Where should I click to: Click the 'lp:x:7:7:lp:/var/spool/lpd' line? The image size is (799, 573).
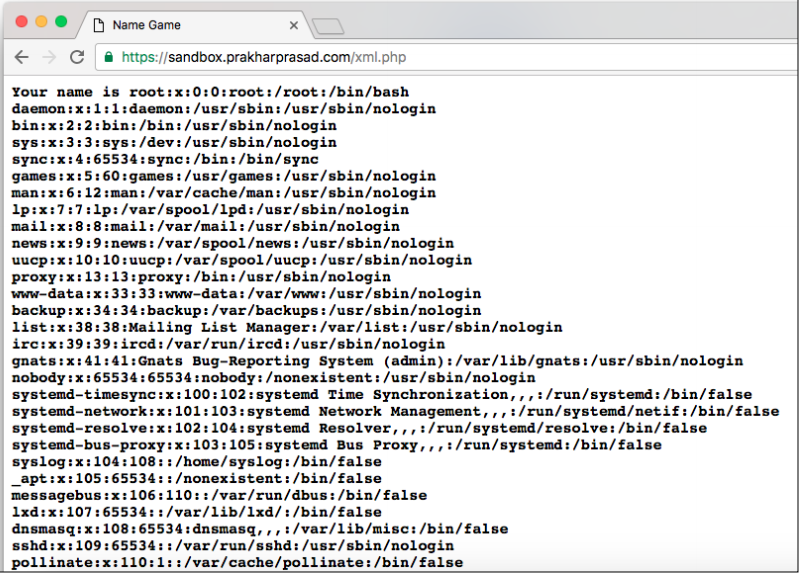(x=210, y=210)
